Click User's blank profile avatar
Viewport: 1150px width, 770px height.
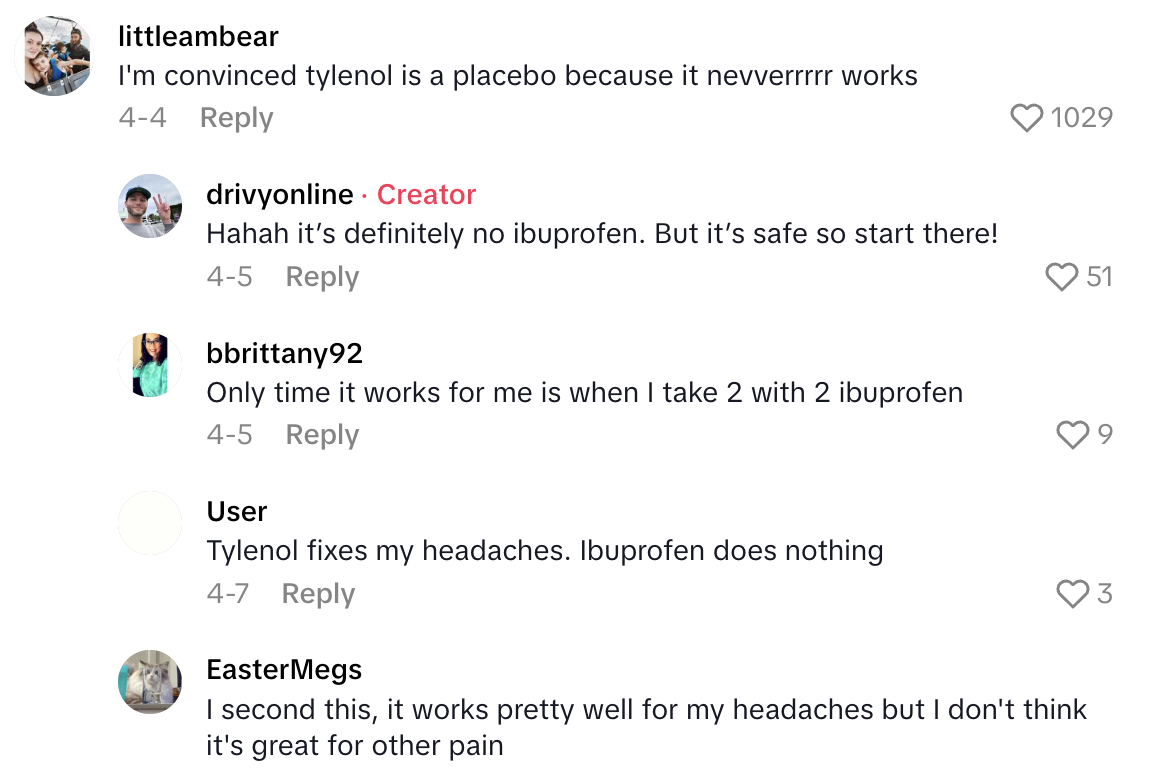pos(150,523)
